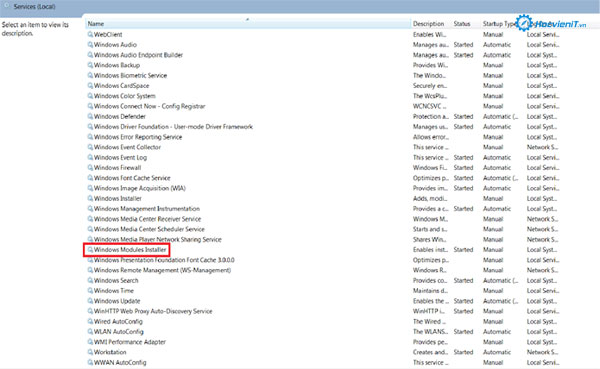This screenshot has width=600, height=369.
Task: Select Windows Image Acquisition (WIA) service
Action: (140, 188)
